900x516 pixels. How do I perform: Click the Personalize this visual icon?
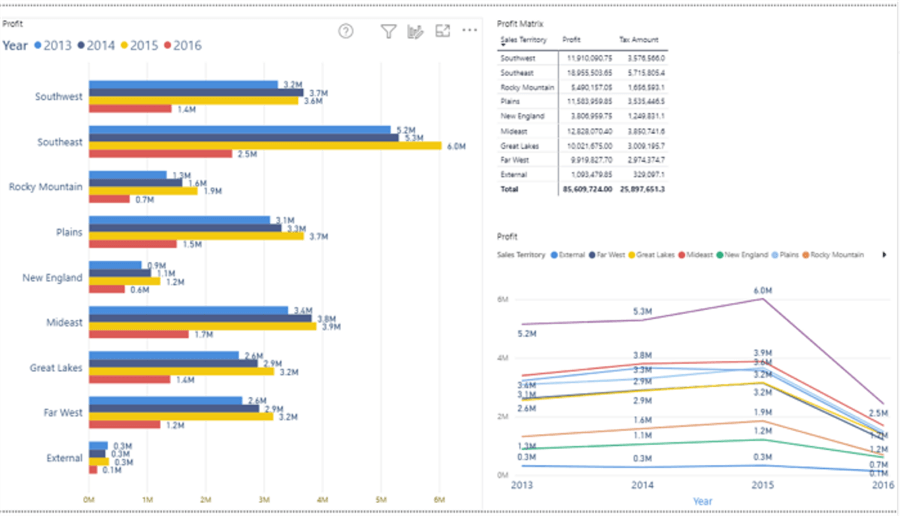tap(415, 32)
